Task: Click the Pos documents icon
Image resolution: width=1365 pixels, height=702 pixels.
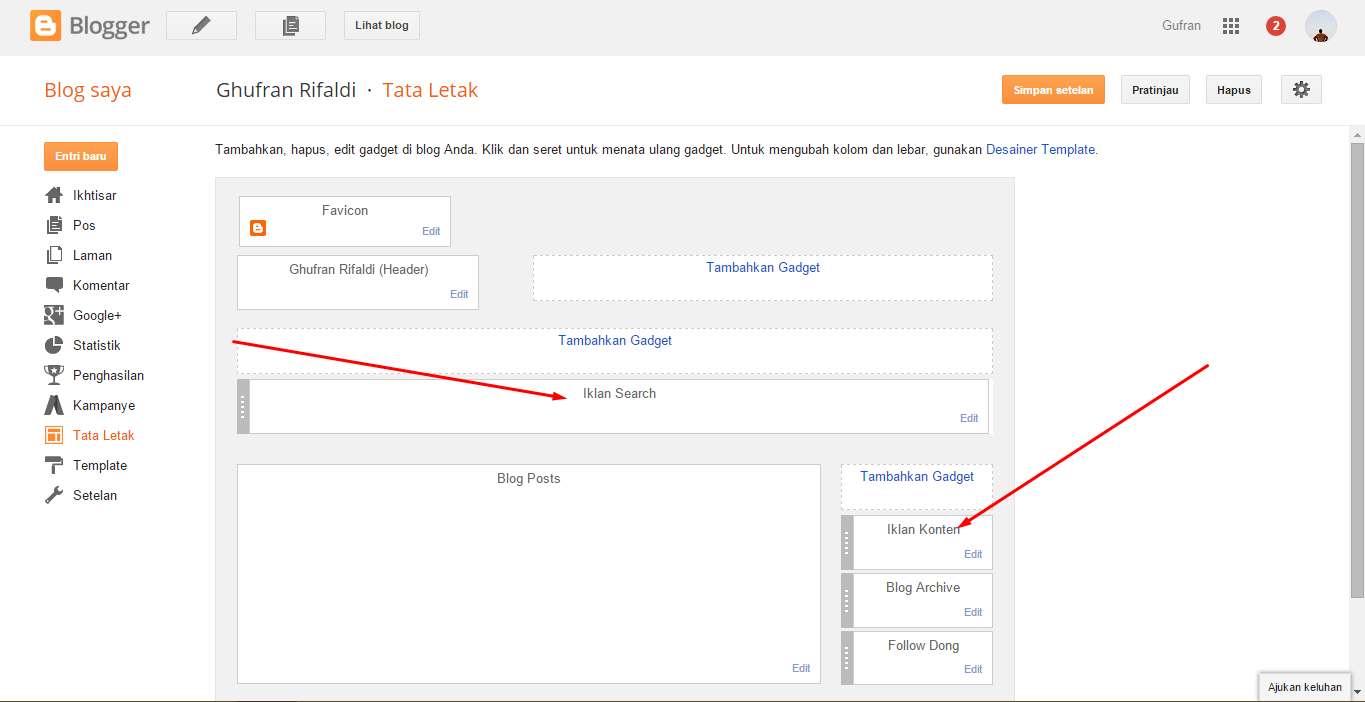Action: (x=54, y=225)
